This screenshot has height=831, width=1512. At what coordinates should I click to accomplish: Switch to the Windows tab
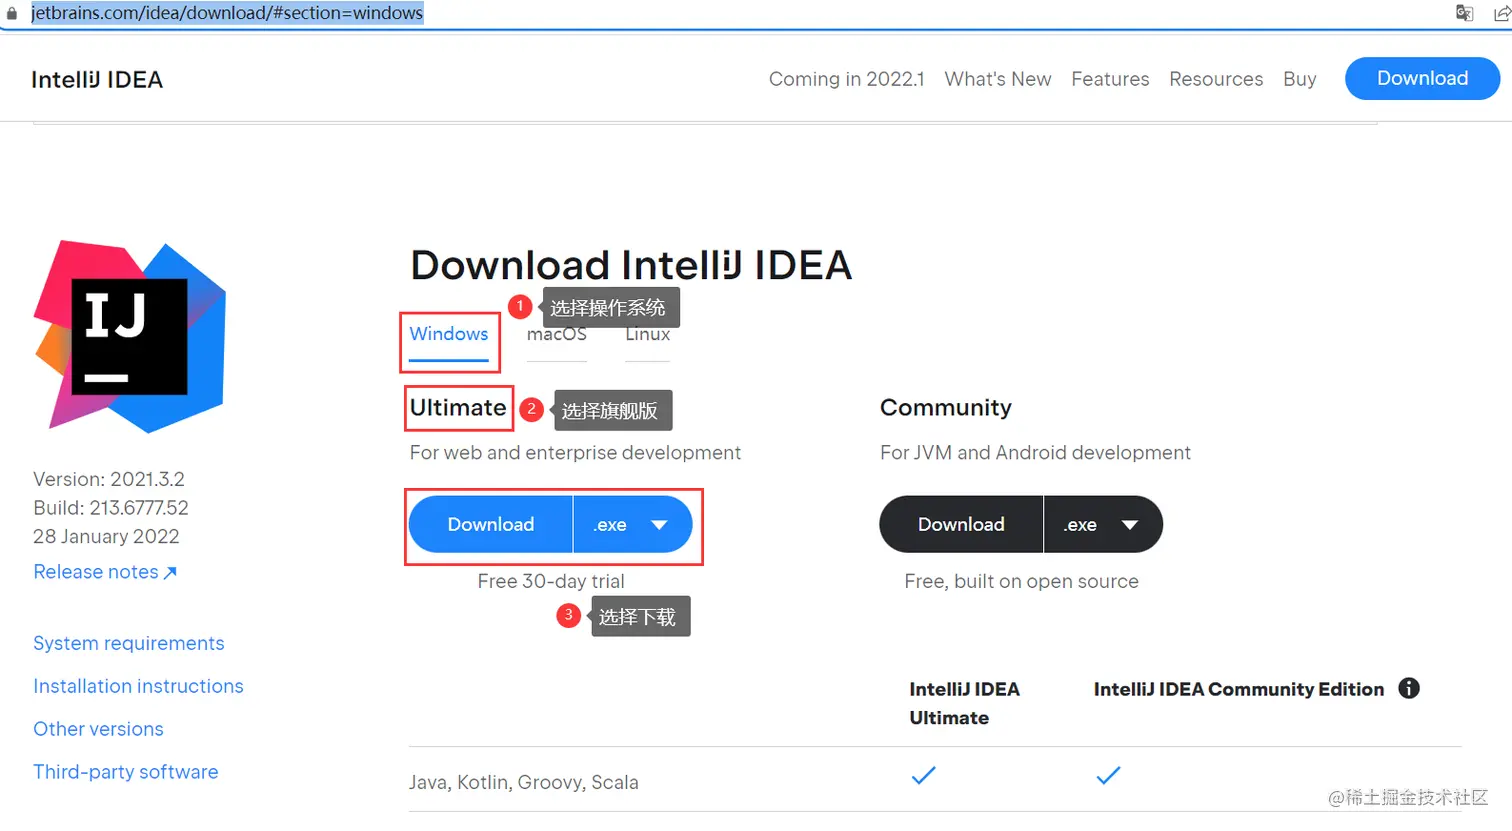[449, 334]
